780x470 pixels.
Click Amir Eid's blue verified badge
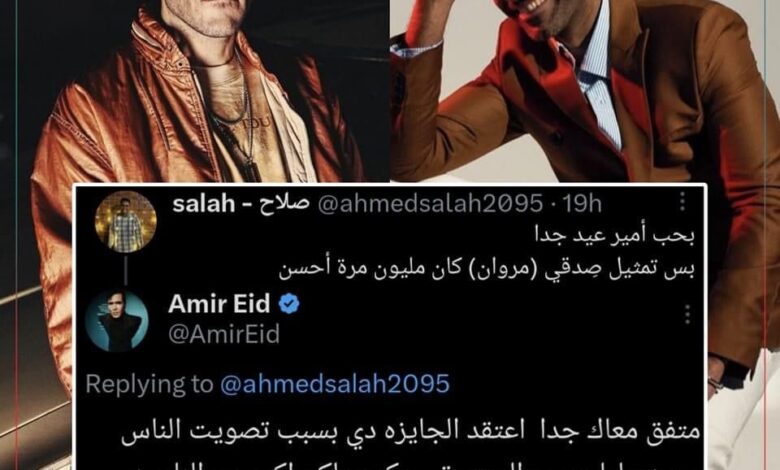coord(289,303)
